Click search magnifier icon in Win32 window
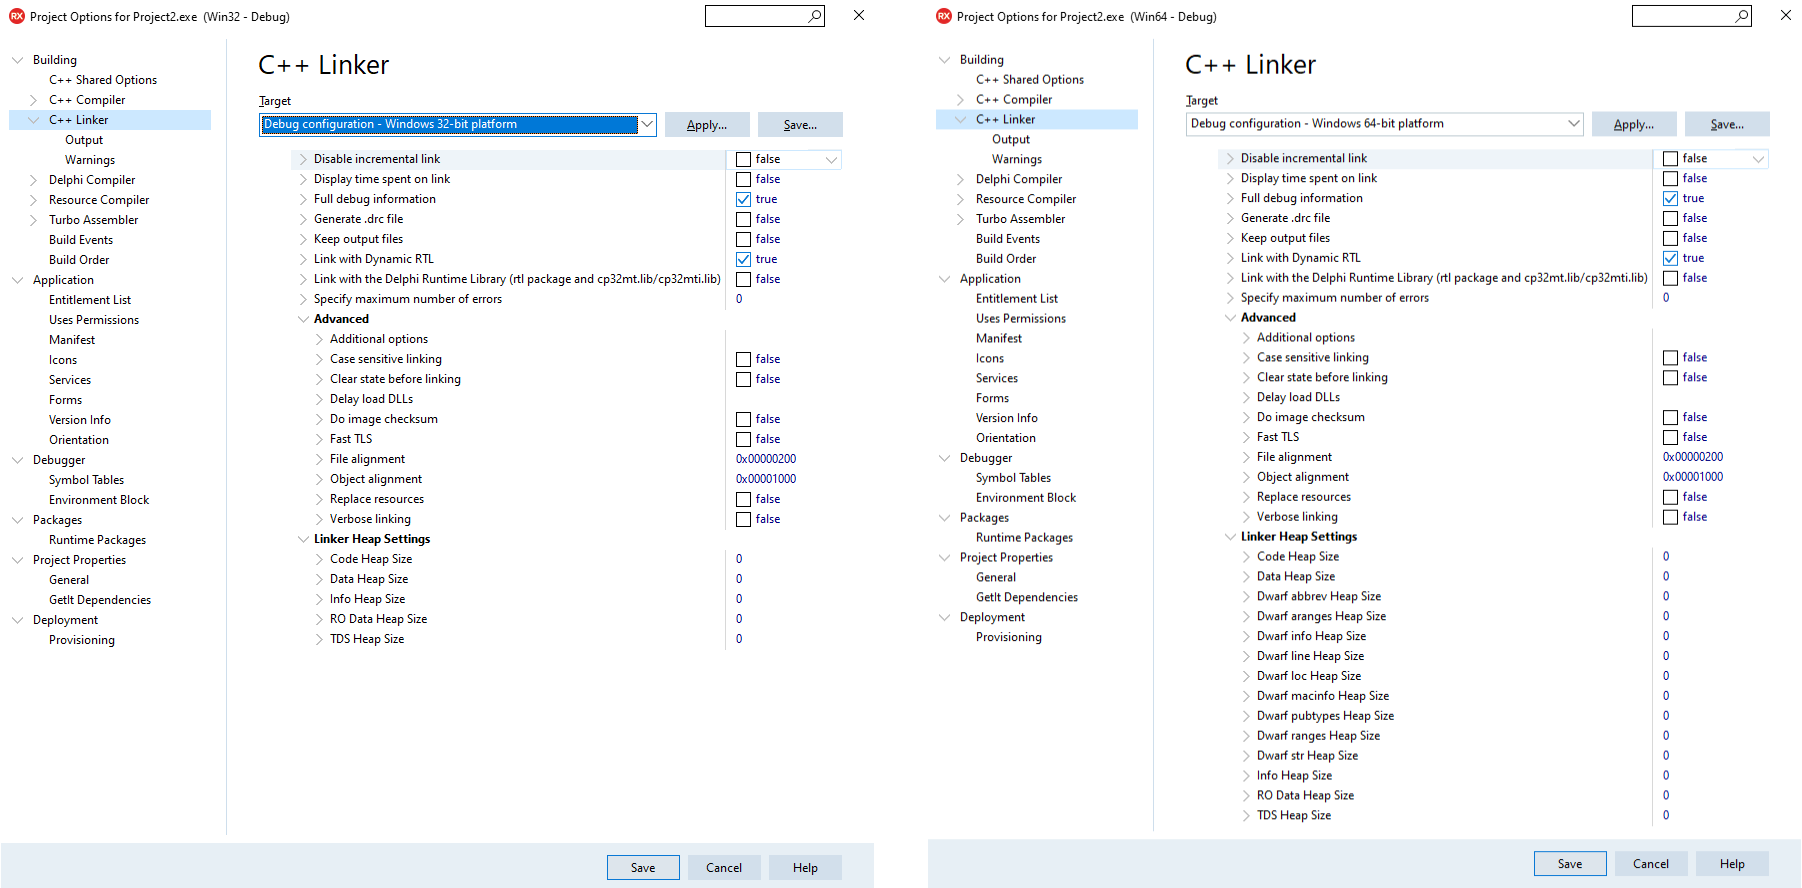Screen dimensions: 1802x888 coord(815,16)
